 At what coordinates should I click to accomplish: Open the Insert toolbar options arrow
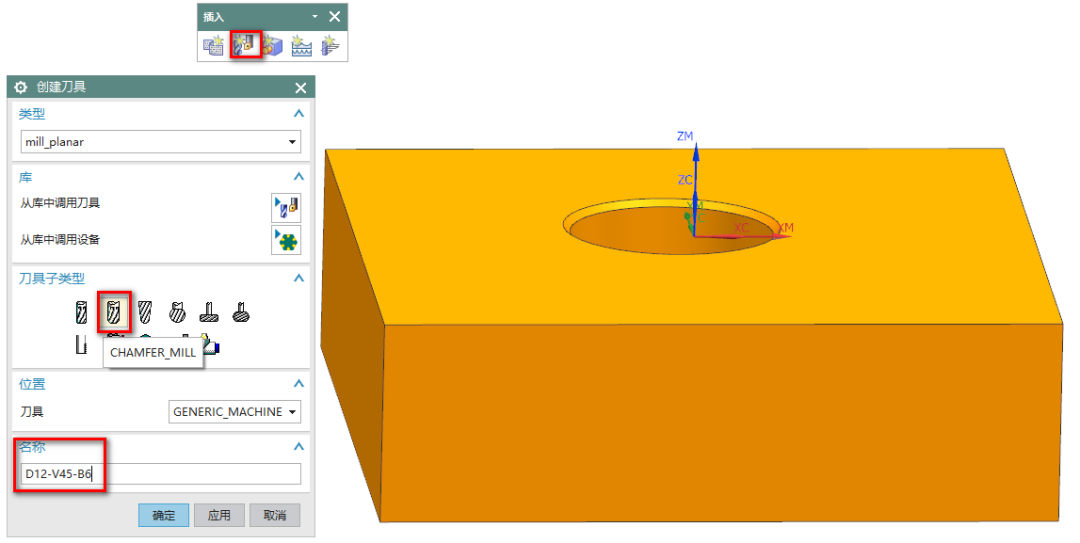coord(314,17)
